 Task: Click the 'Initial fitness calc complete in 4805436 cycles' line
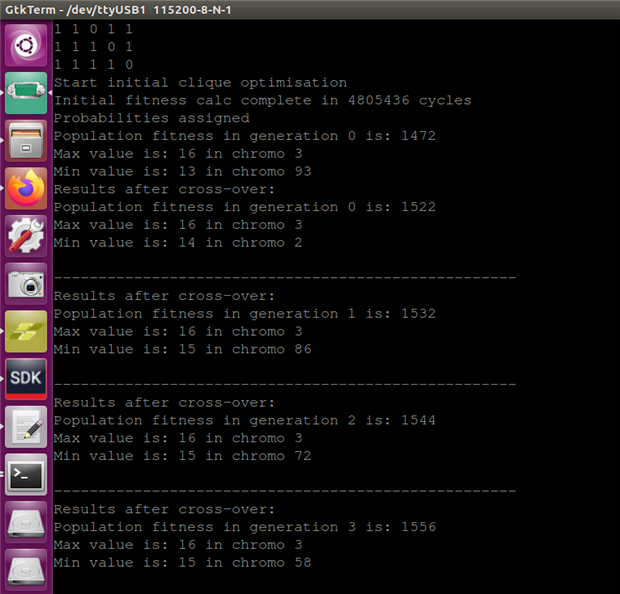pos(263,100)
